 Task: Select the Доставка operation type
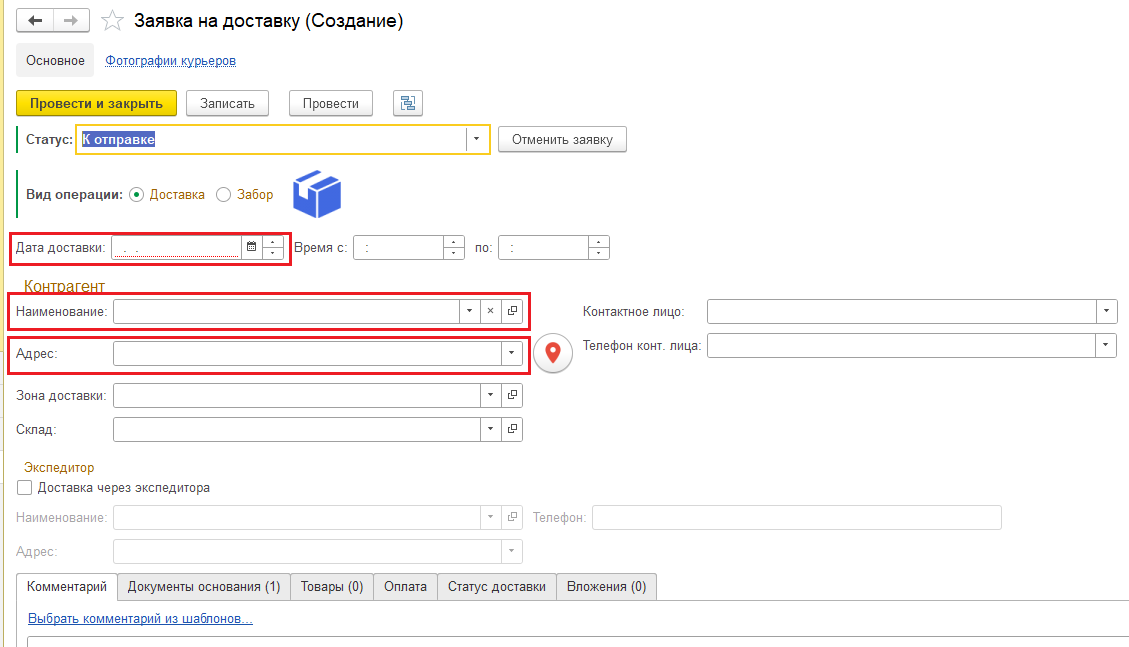(x=167, y=194)
